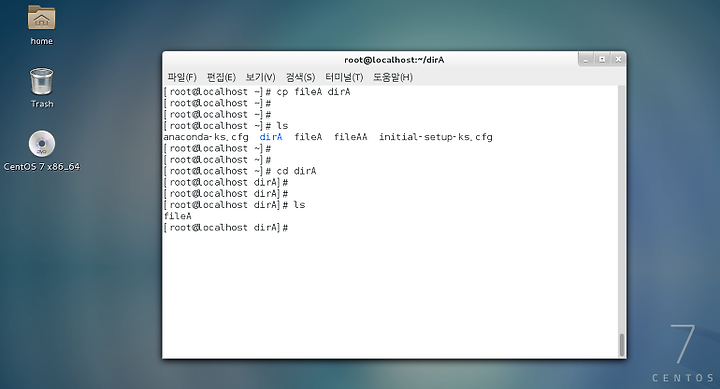
Task: Open the 검색(S) menu in the terminal
Action: click(x=300, y=77)
